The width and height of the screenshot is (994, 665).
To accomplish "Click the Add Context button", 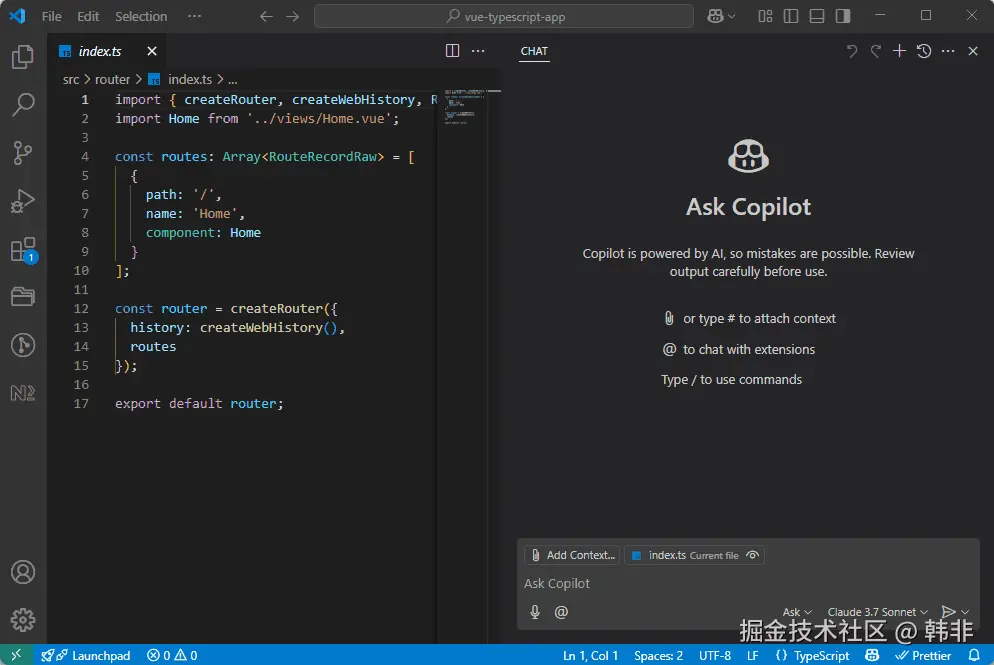I will click(x=572, y=555).
